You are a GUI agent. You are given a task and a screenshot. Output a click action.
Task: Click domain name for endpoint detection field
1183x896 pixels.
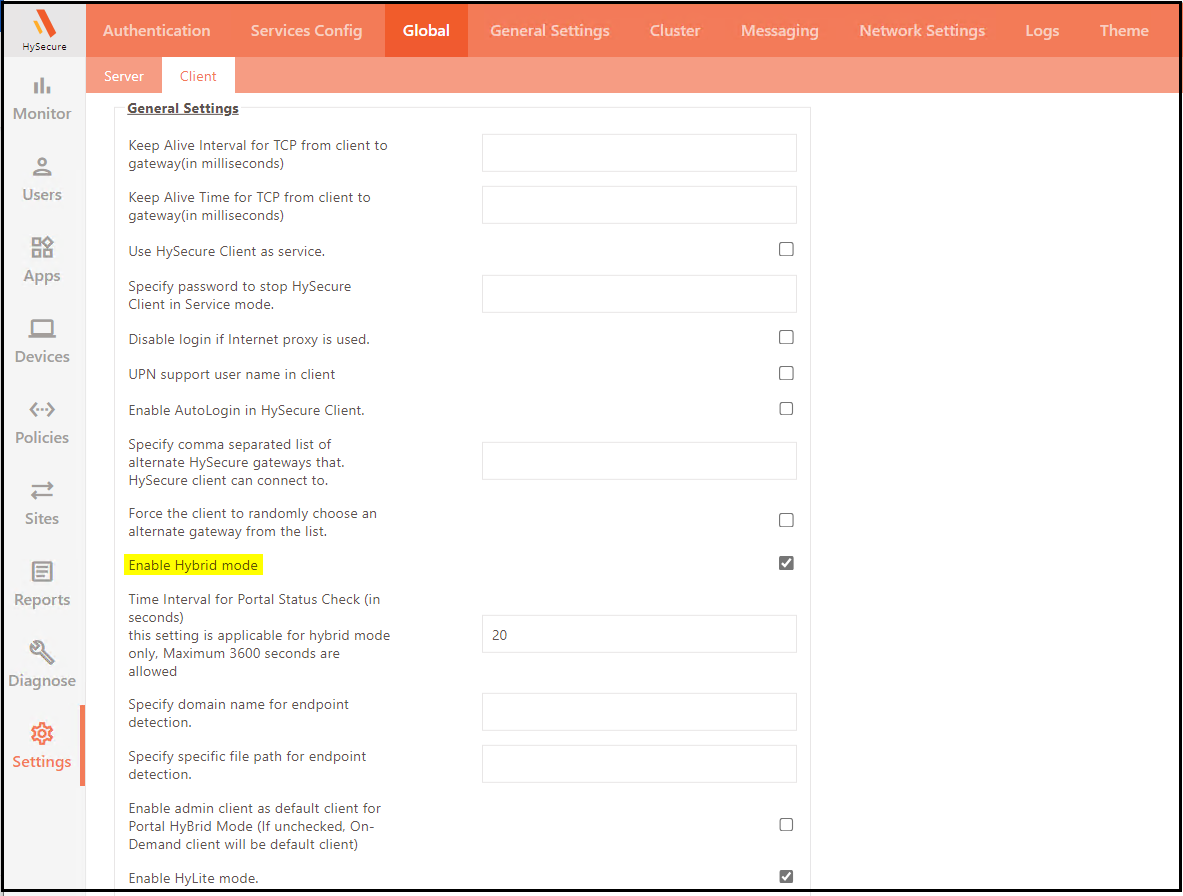point(639,712)
